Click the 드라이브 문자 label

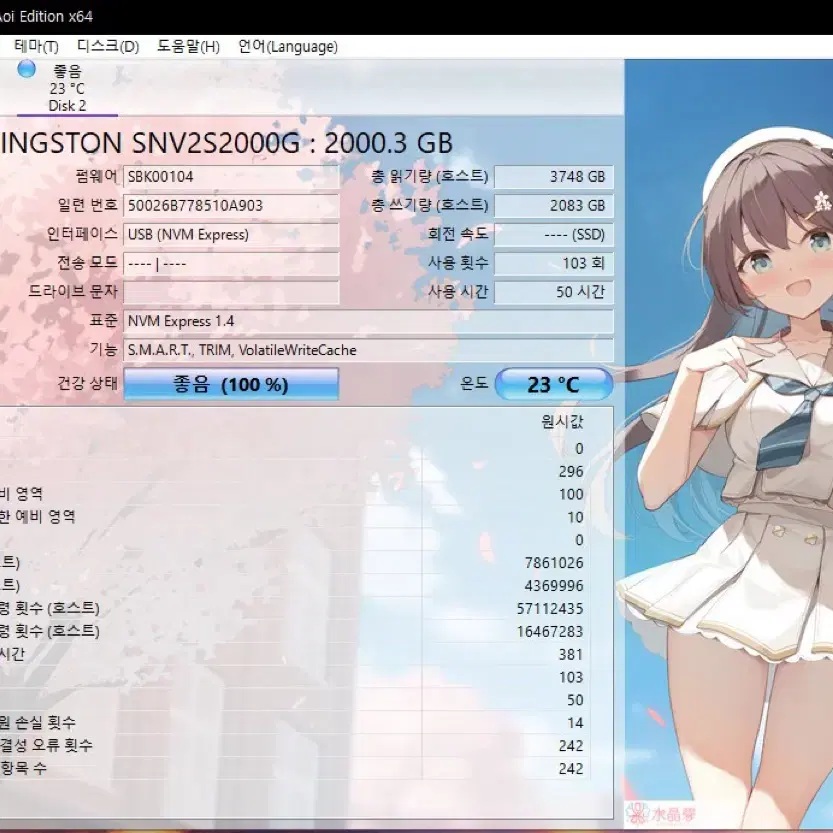tap(73, 291)
